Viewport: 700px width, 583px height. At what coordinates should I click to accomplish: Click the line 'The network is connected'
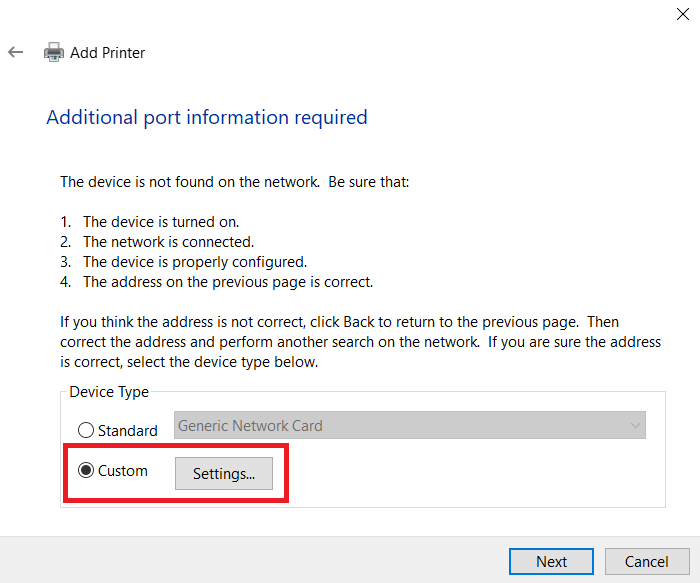168,242
